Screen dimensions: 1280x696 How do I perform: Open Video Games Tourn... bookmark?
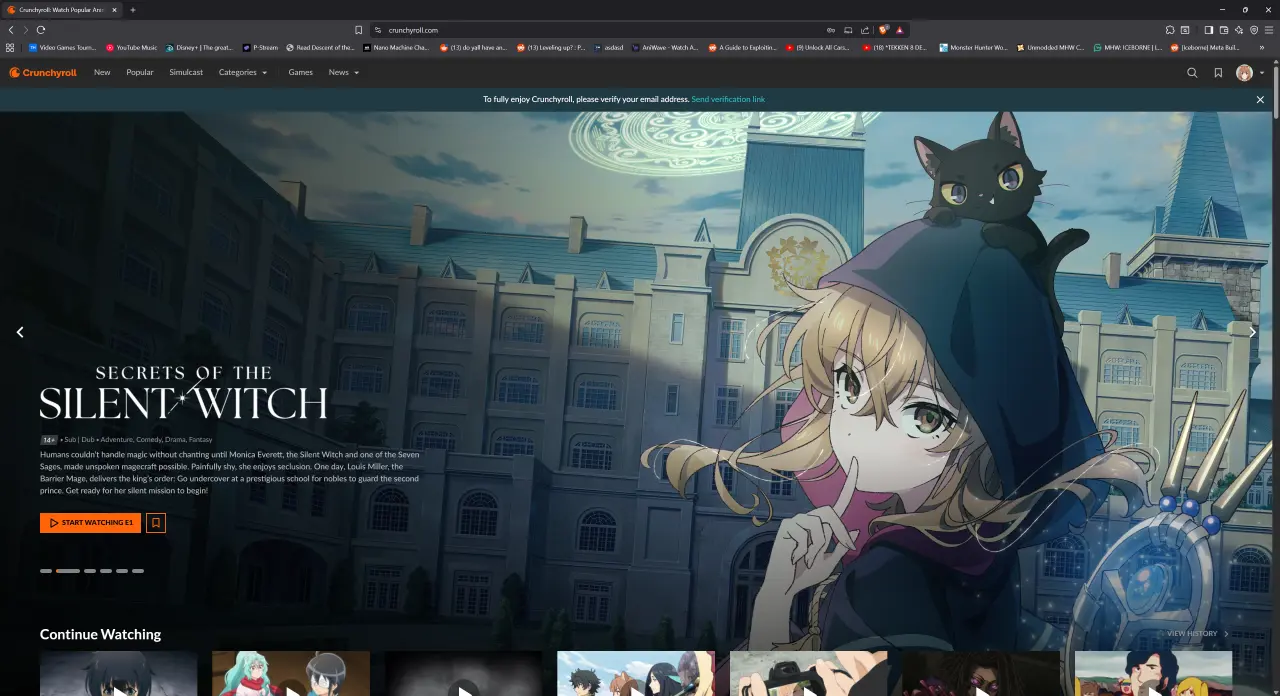coord(62,47)
